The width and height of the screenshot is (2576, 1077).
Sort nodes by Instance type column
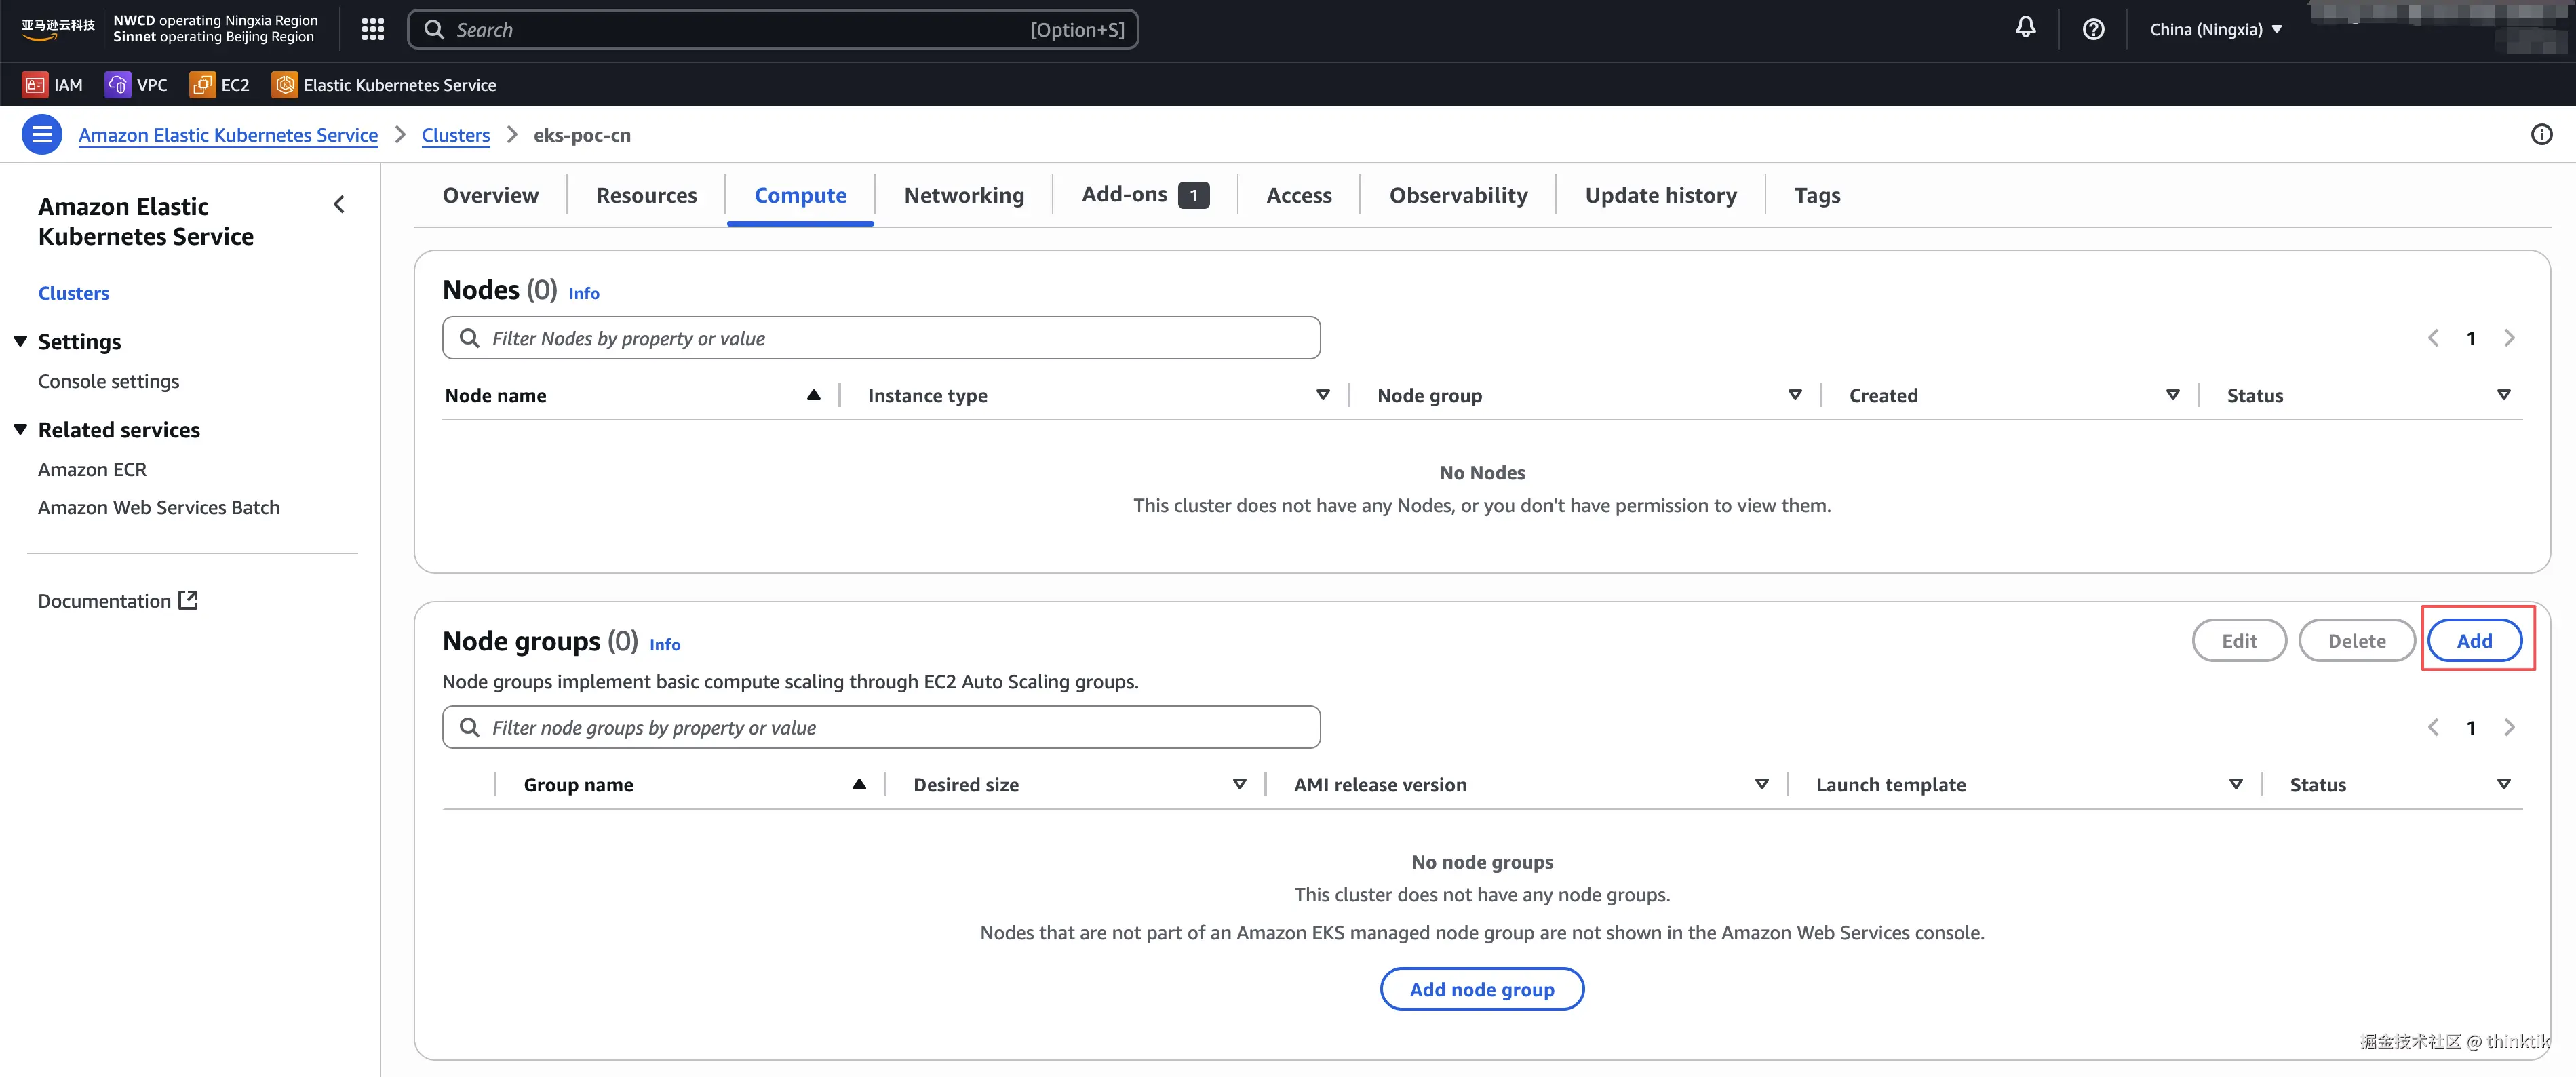pyautogui.click(x=1322, y=395)
